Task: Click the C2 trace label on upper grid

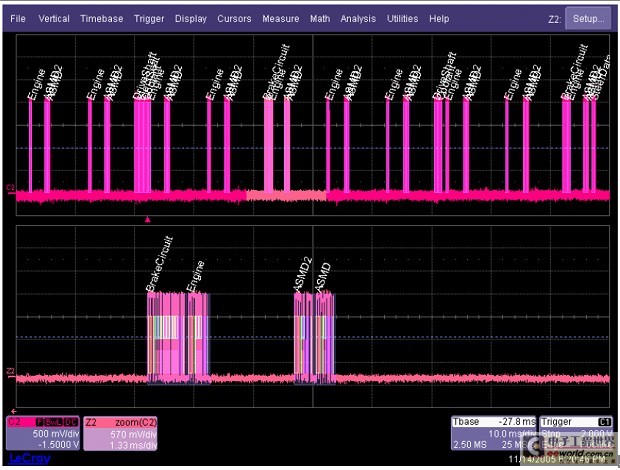Action: (11, 187)
